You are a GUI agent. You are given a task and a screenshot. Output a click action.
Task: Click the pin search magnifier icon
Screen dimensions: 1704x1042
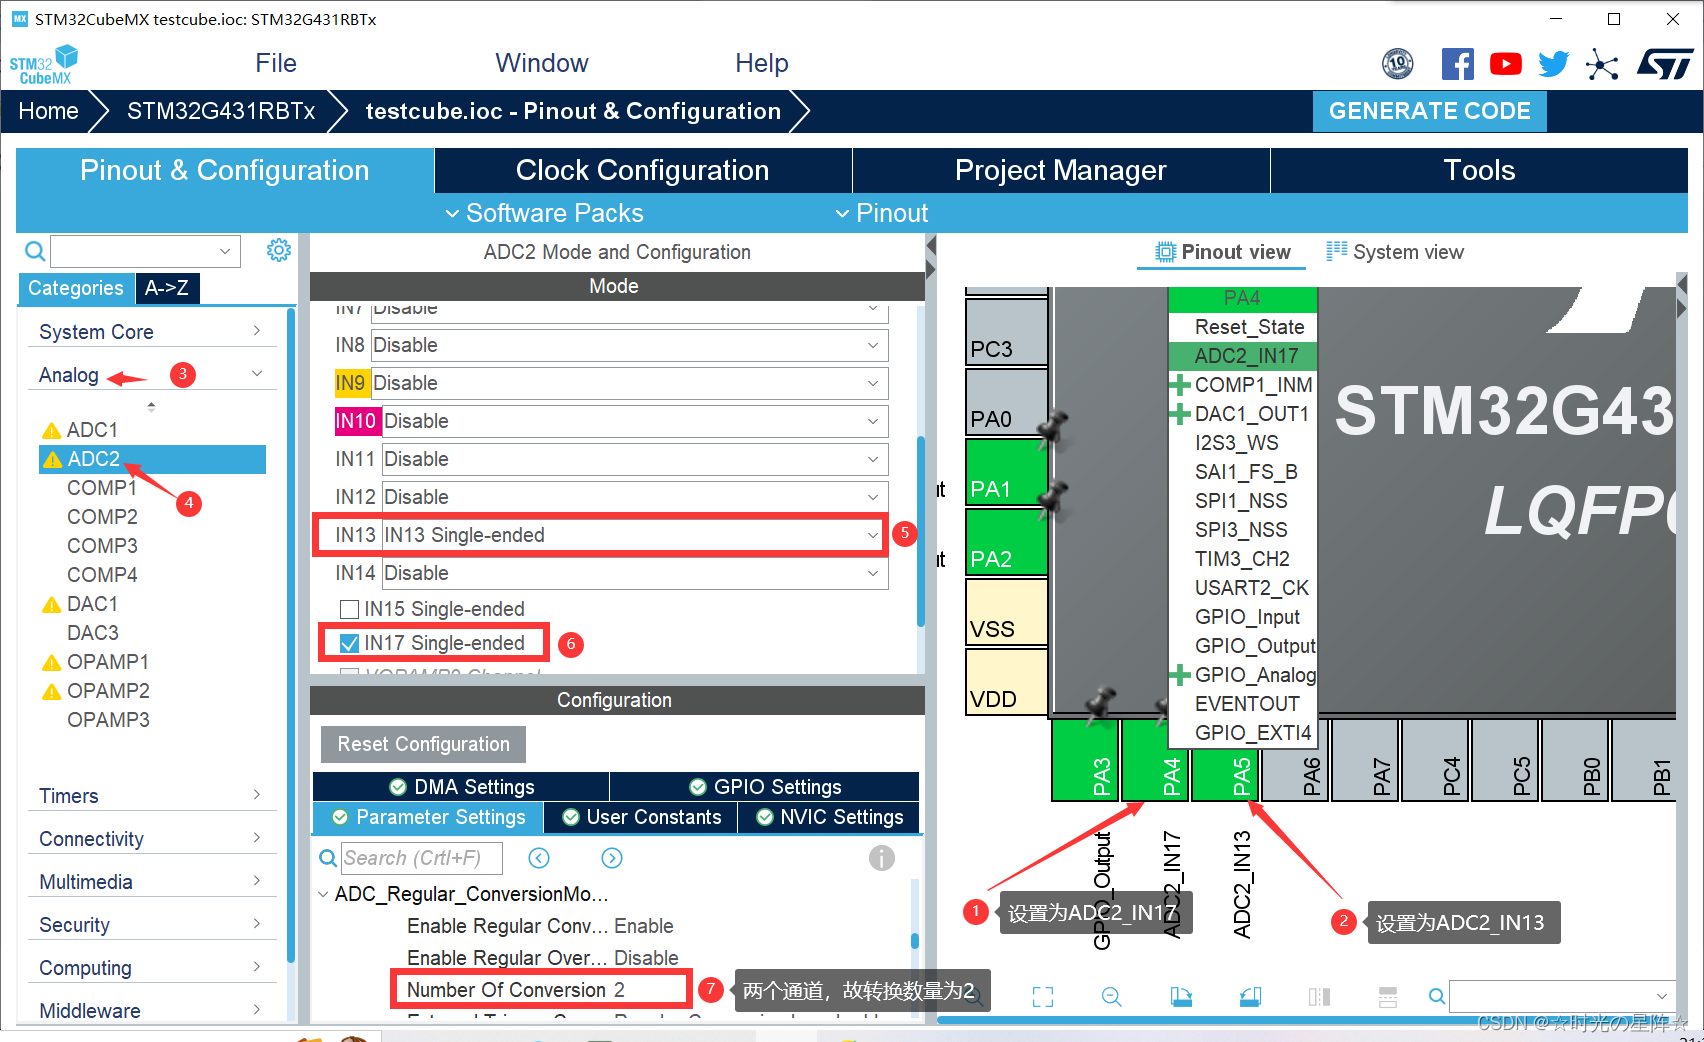click(x=1437, y=996)
